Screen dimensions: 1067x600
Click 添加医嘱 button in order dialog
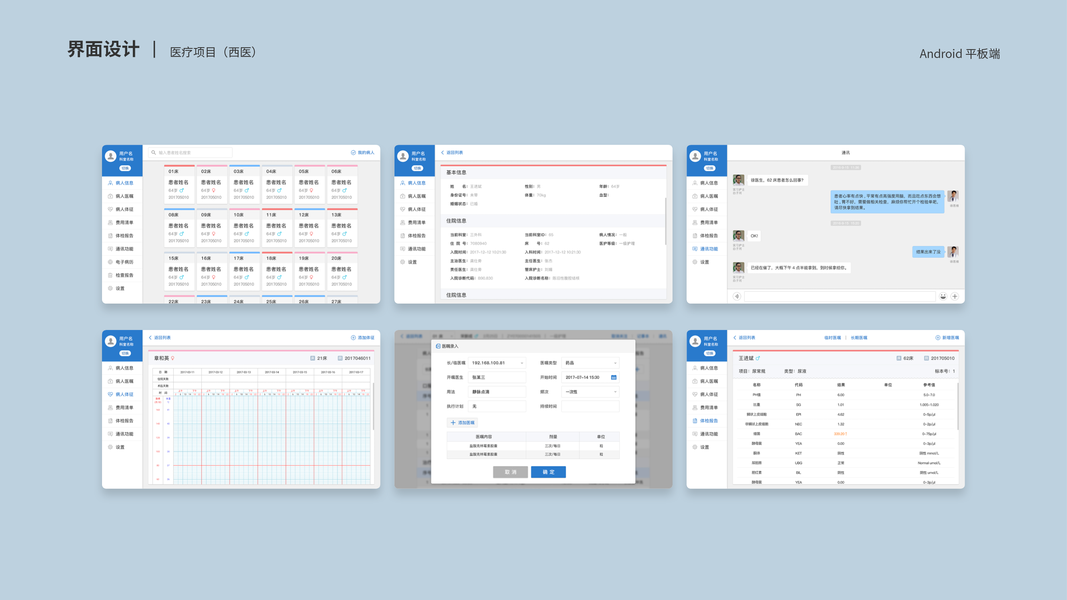[x=462, y=422]
